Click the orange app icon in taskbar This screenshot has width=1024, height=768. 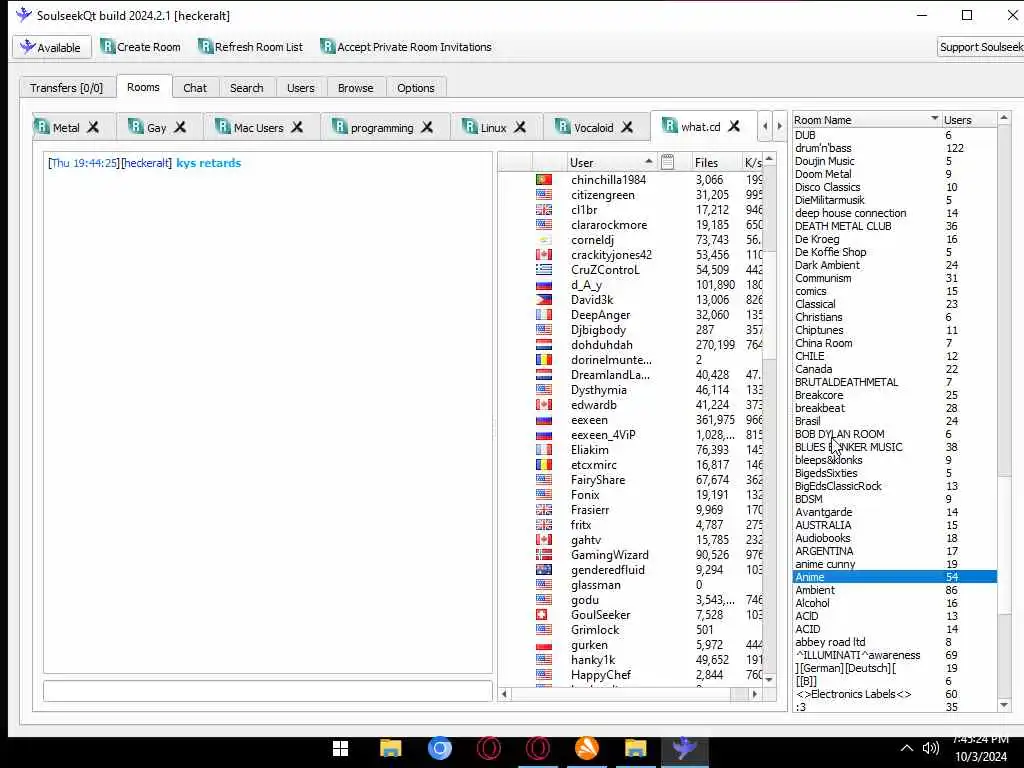click(586, 748)
